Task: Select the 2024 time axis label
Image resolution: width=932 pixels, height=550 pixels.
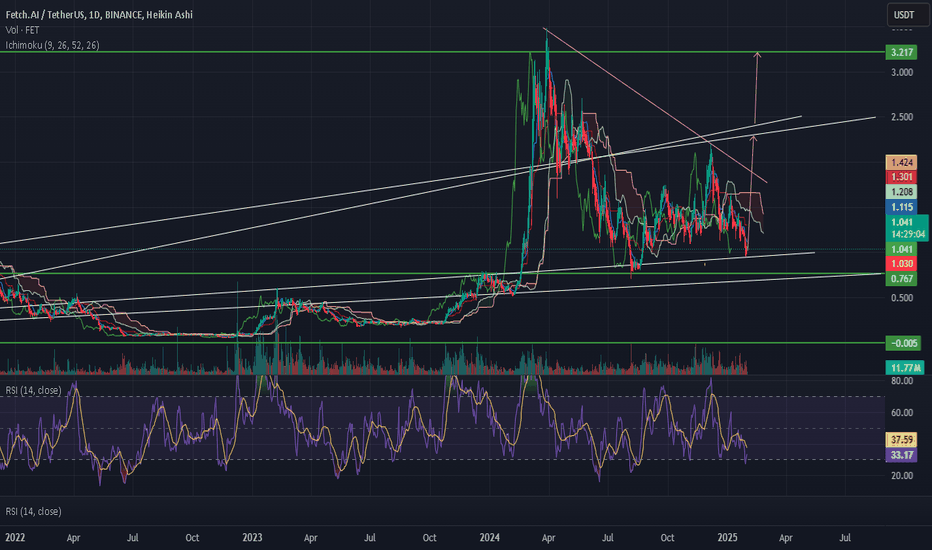Action: [x=489, y=538]
